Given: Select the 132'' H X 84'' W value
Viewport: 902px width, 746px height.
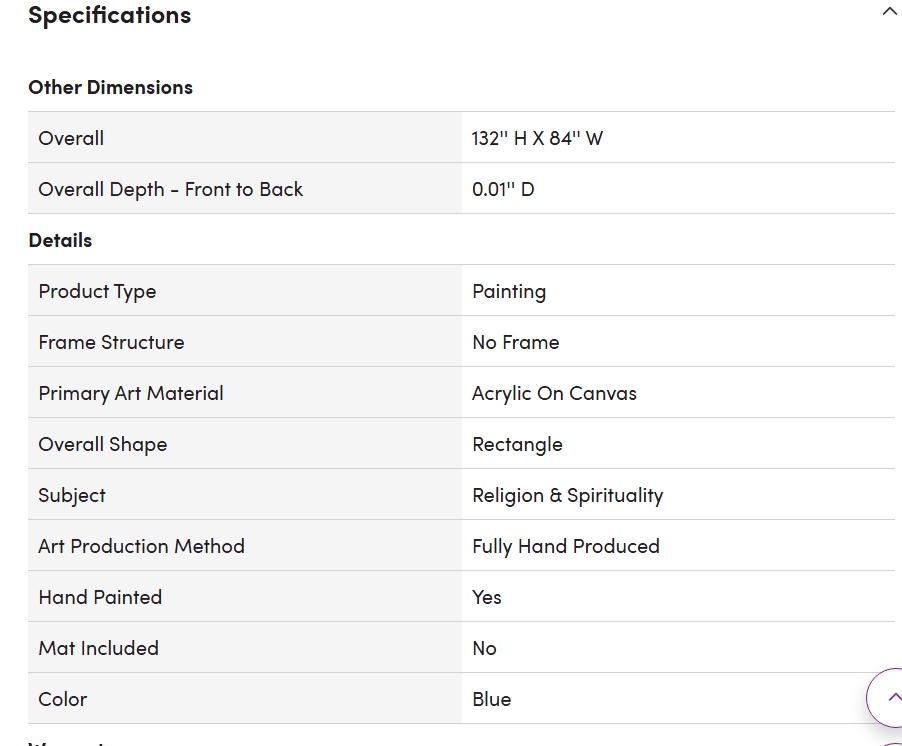Looking at the screenshot, I should [537, 138].
